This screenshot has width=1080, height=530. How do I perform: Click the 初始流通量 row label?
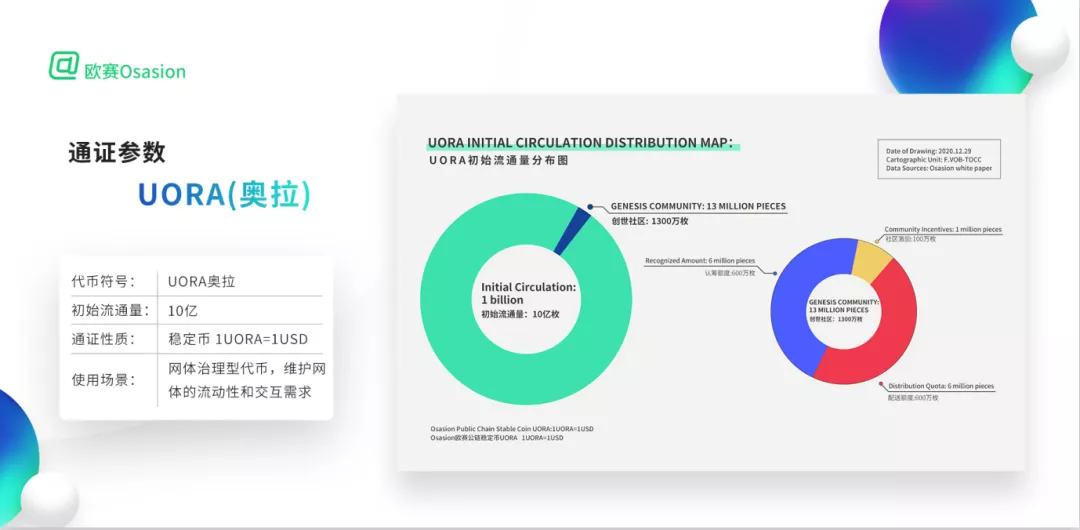pos(110,310)
